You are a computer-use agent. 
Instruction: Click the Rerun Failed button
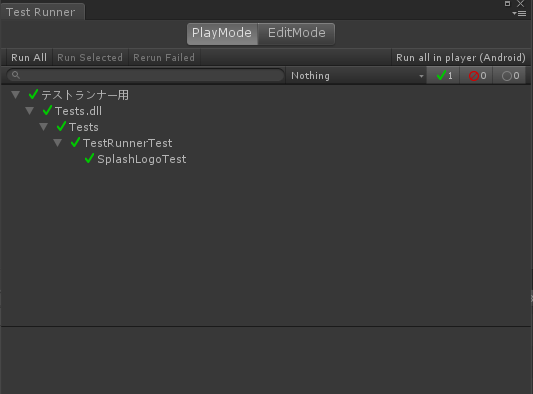tap(164, 57)
